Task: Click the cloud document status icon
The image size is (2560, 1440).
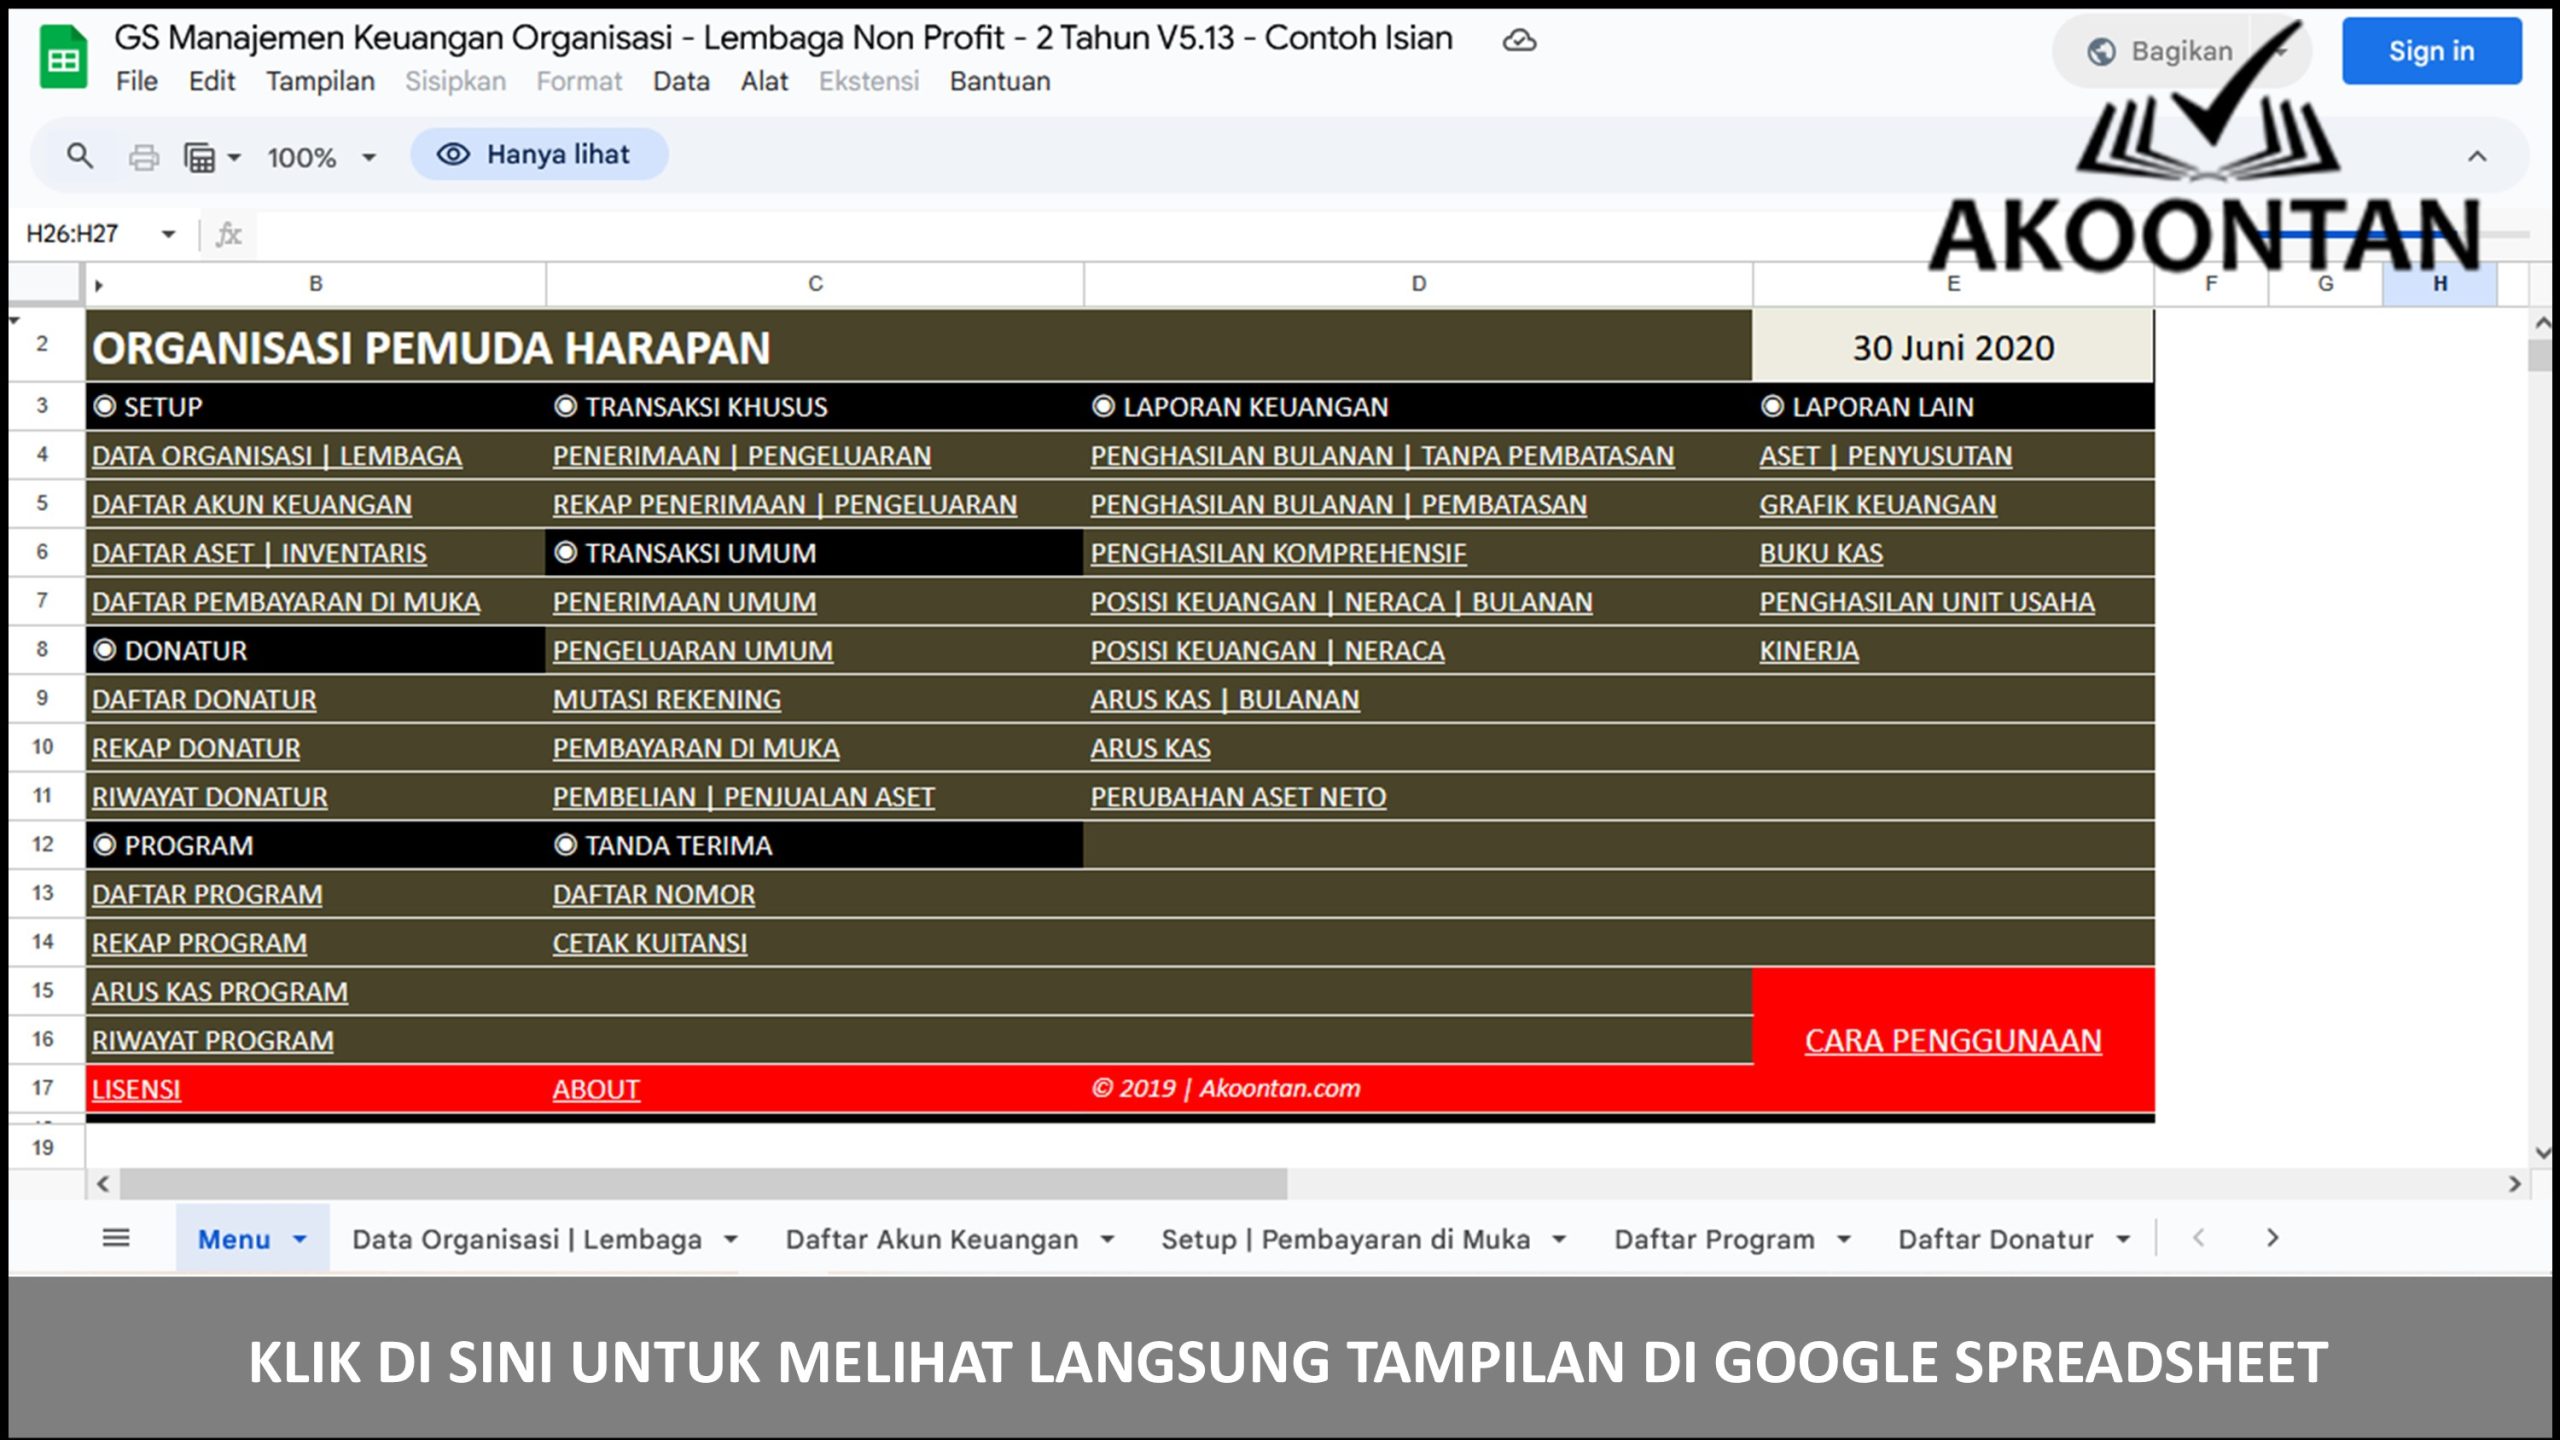Action: 1521,40
